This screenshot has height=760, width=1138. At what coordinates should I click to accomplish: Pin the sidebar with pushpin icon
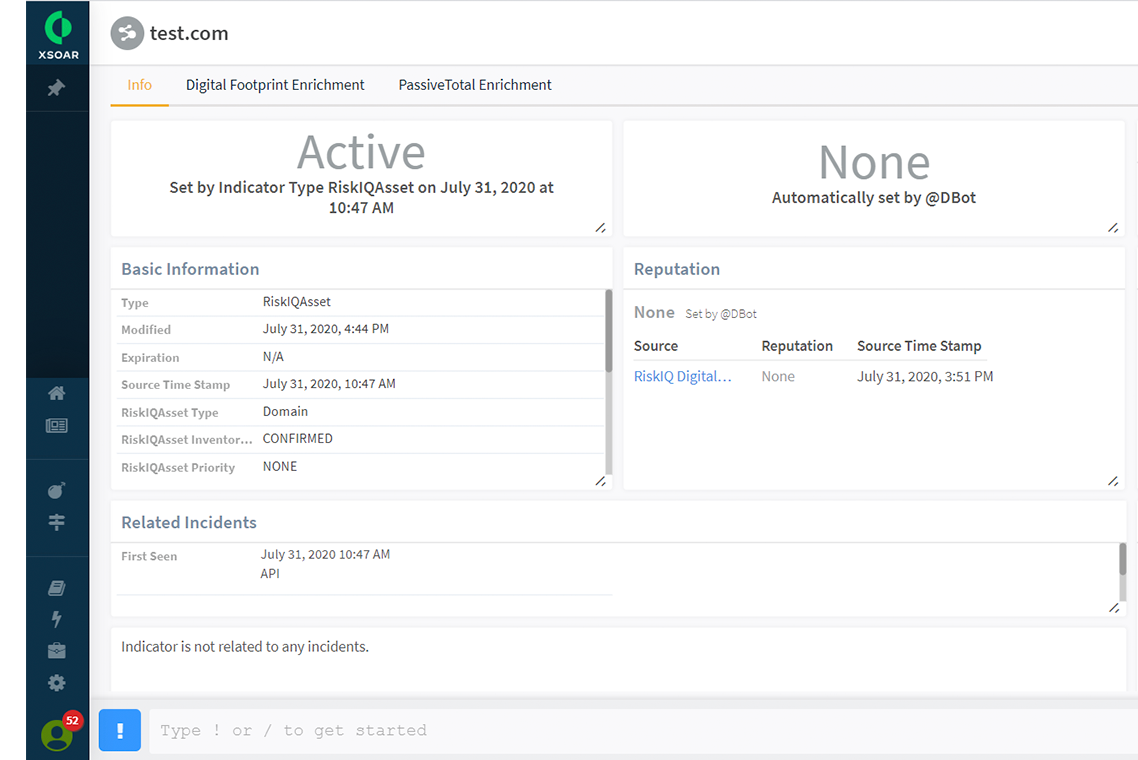(x=56, y=88)
